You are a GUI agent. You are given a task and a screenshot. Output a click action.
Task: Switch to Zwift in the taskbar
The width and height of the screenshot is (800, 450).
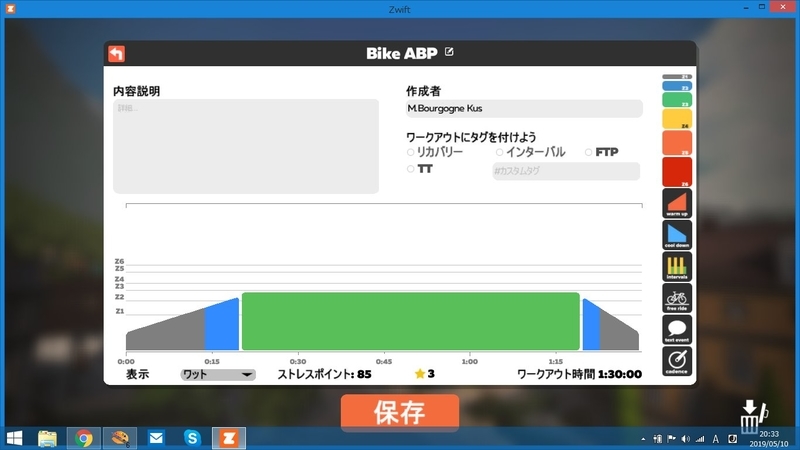pyautogui.click(x=229, y=438)
